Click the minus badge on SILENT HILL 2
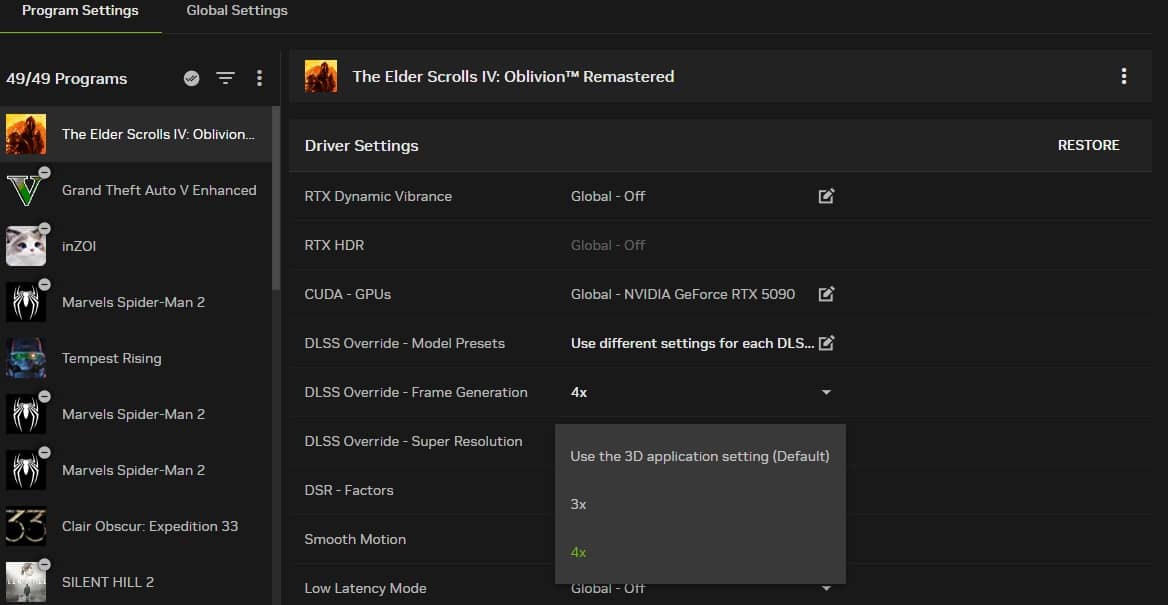 pos(45,564)
